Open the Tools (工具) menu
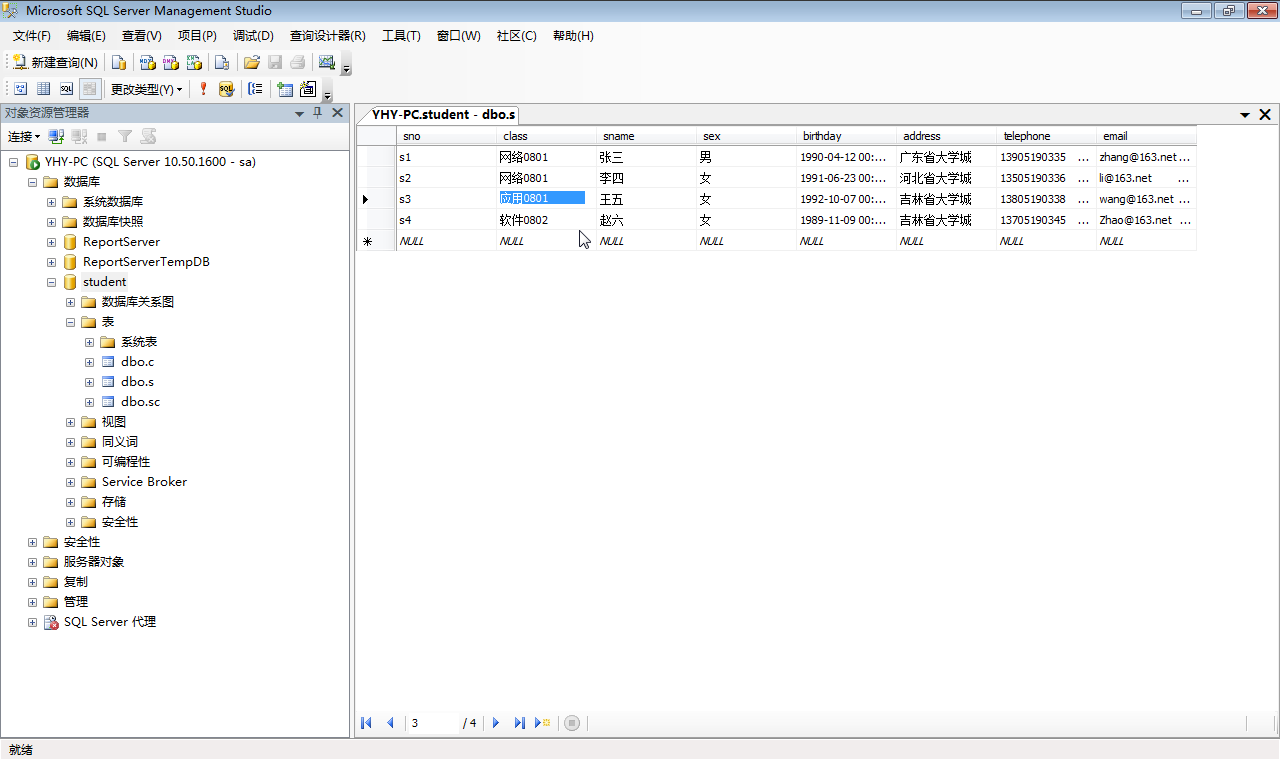The image size is (1280, 760). tap(401, 36)
